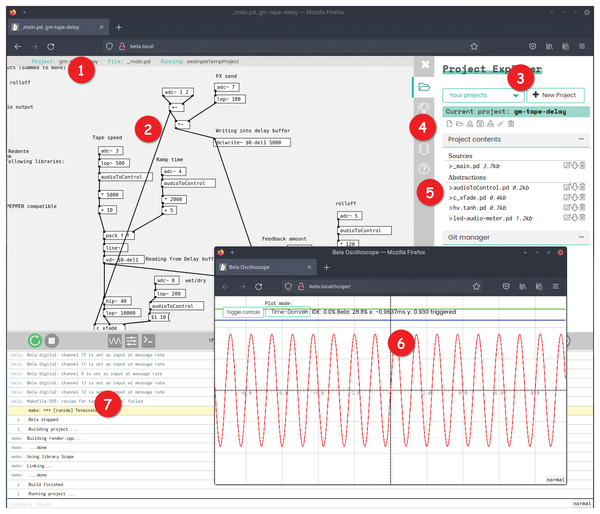
Task: Bookmark the bela.local/scope page with star
Action: pyautogui.click(x=476, y=286)
